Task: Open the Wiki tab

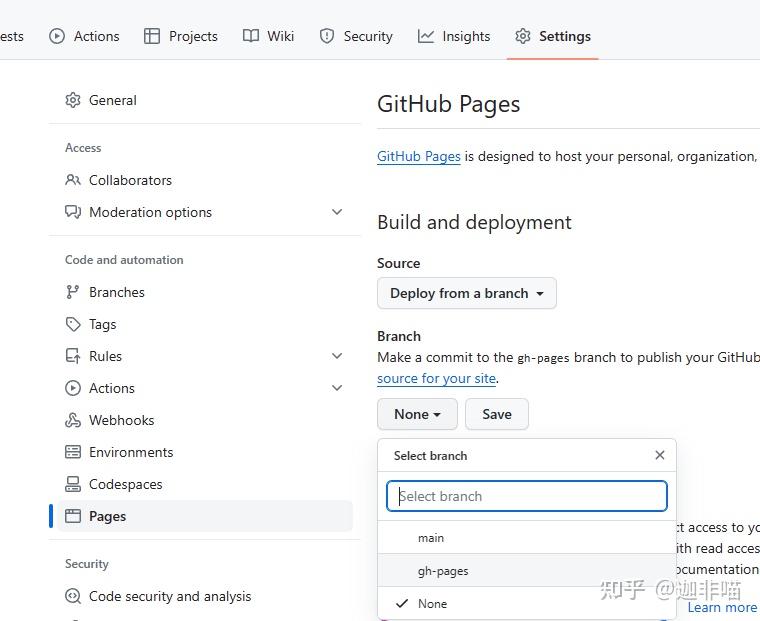Action: tap(268, 36)
